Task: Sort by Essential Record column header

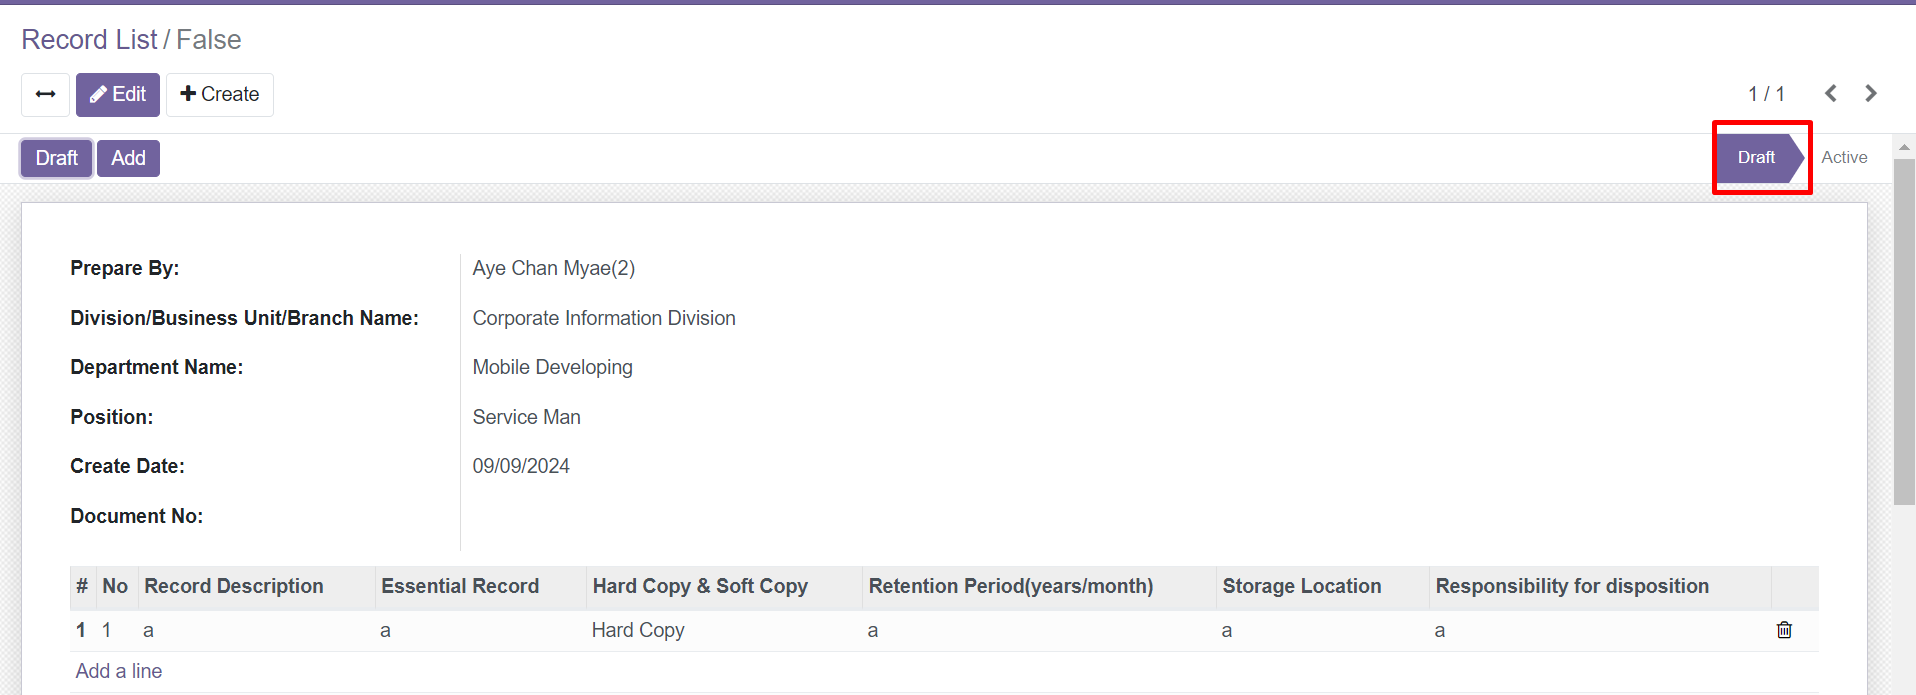Action: pos(480,587)
